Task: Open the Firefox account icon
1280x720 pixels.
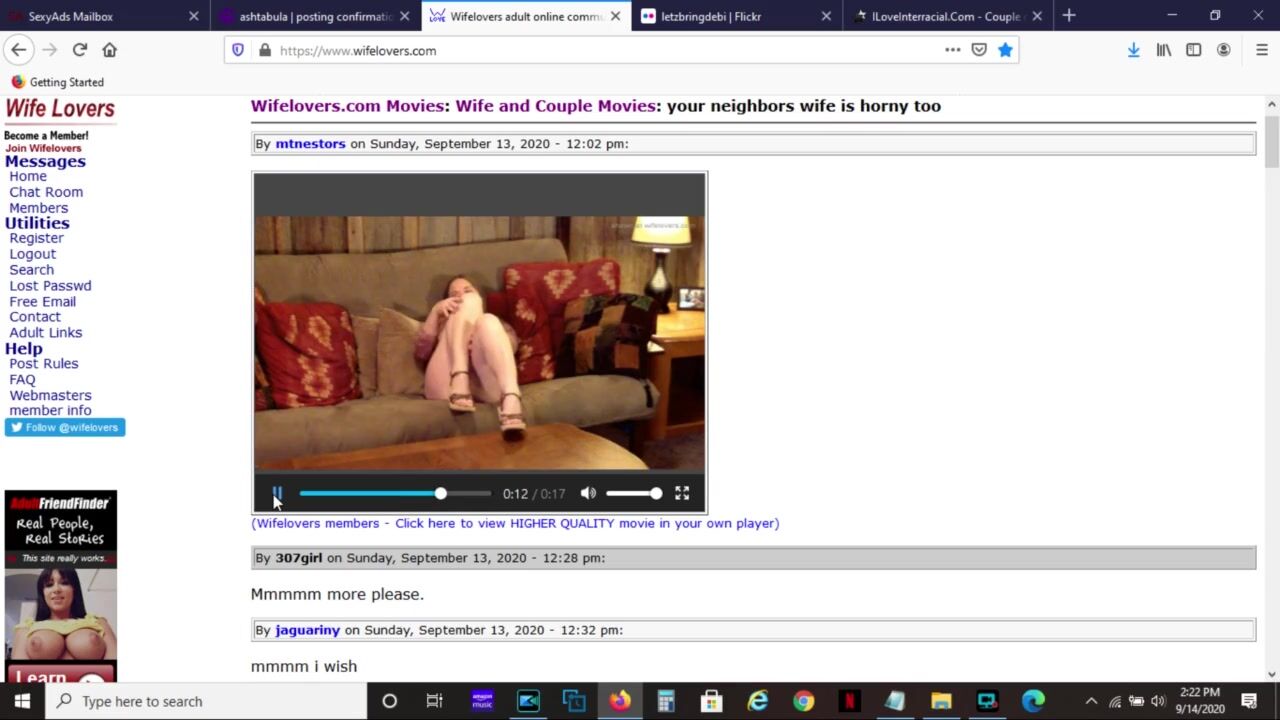Action: (x=1223, y=50)
